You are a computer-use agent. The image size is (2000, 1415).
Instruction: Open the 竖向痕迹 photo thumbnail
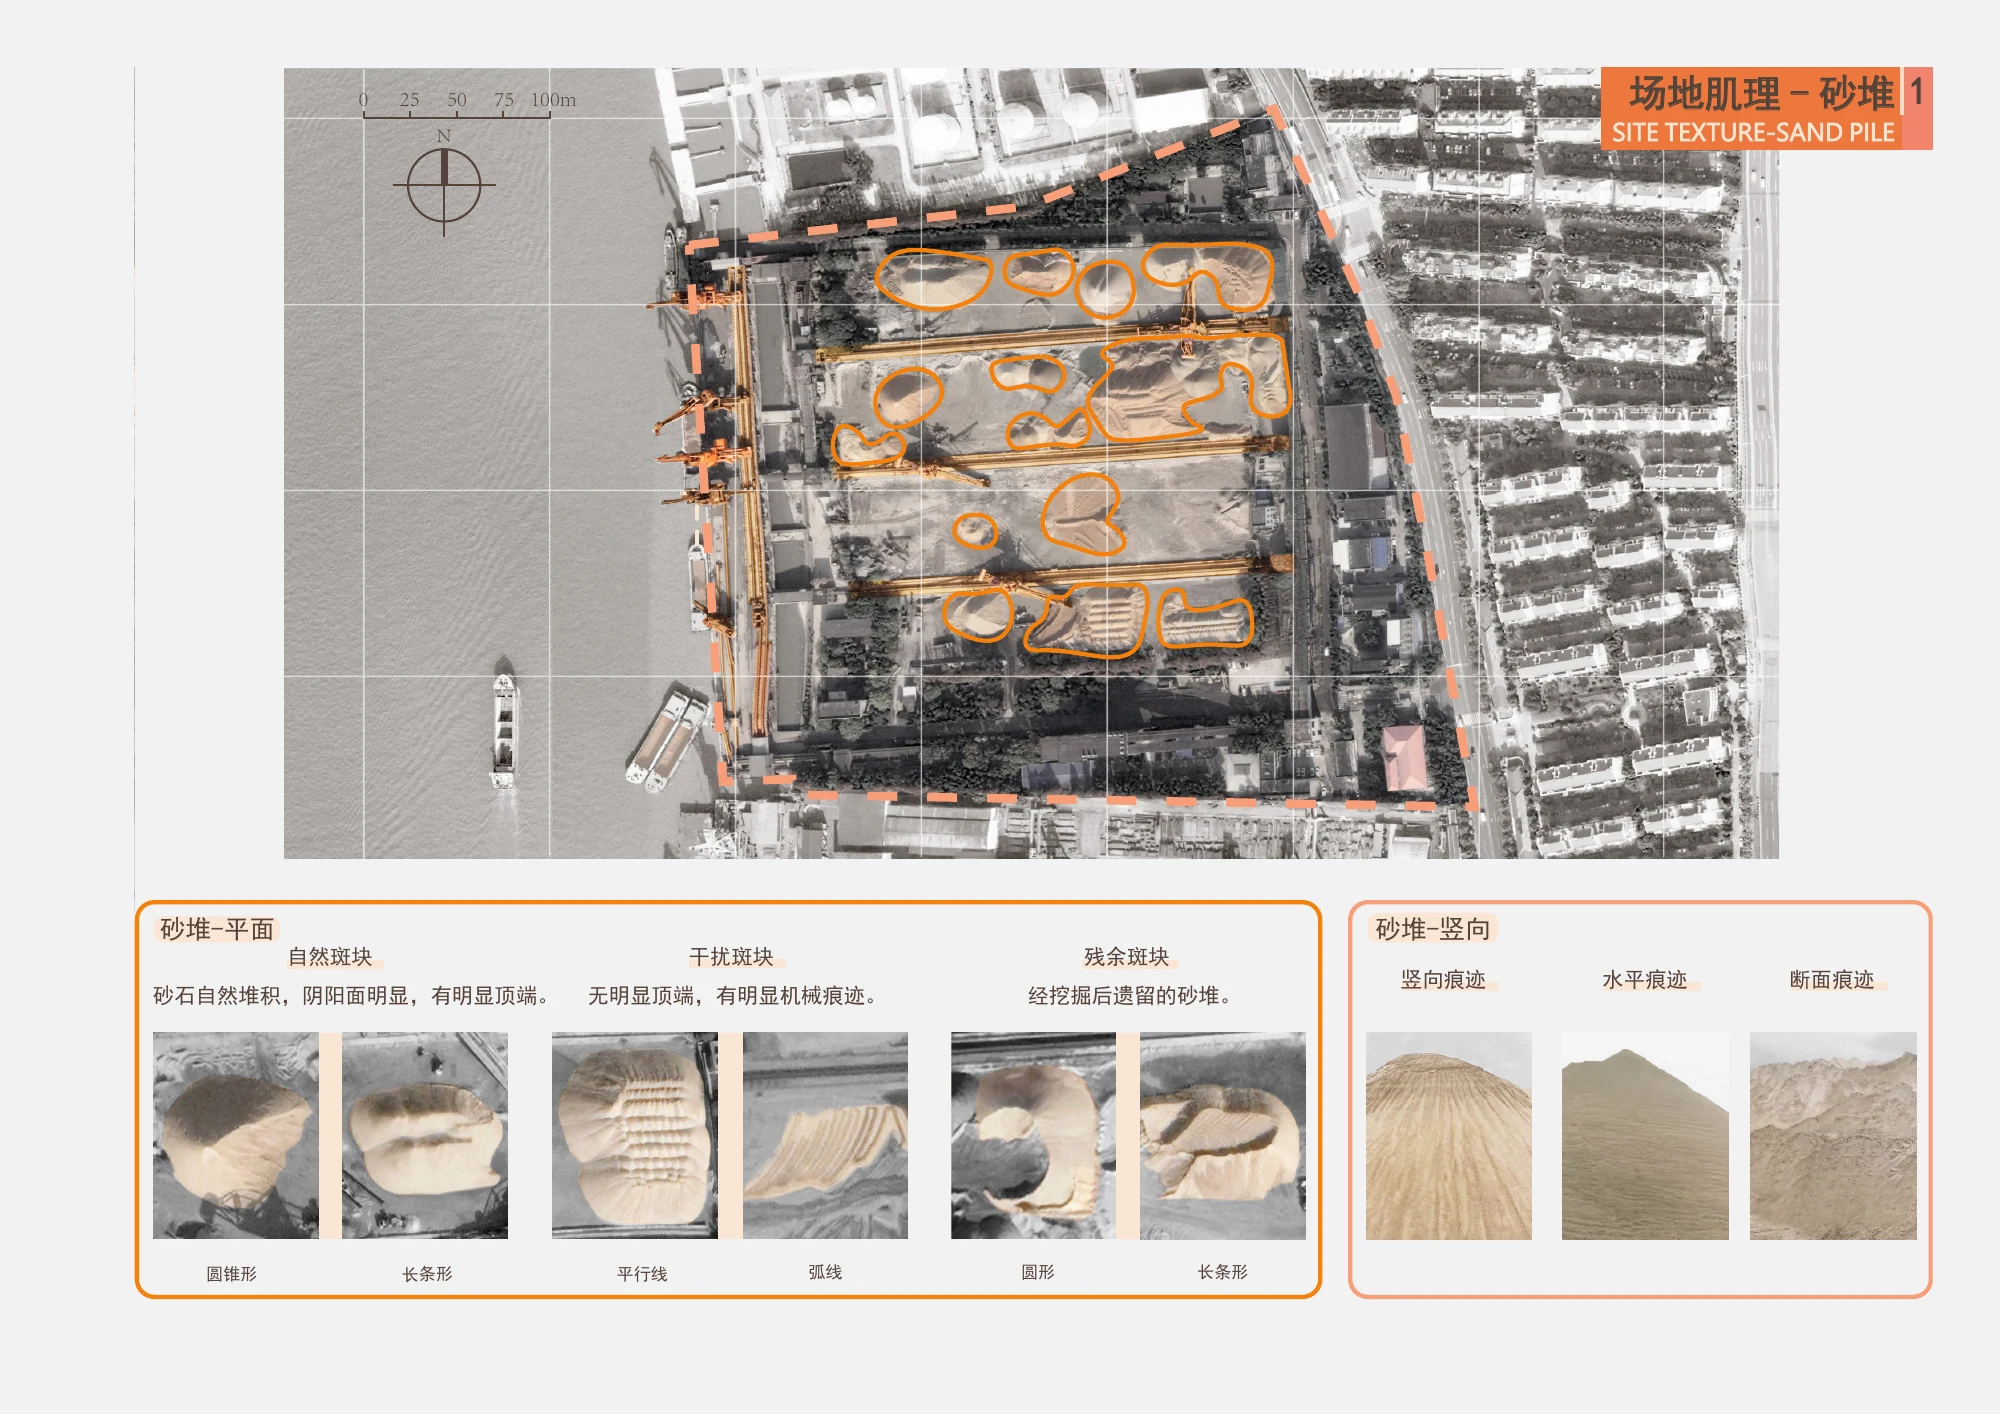point(1449,1136)
